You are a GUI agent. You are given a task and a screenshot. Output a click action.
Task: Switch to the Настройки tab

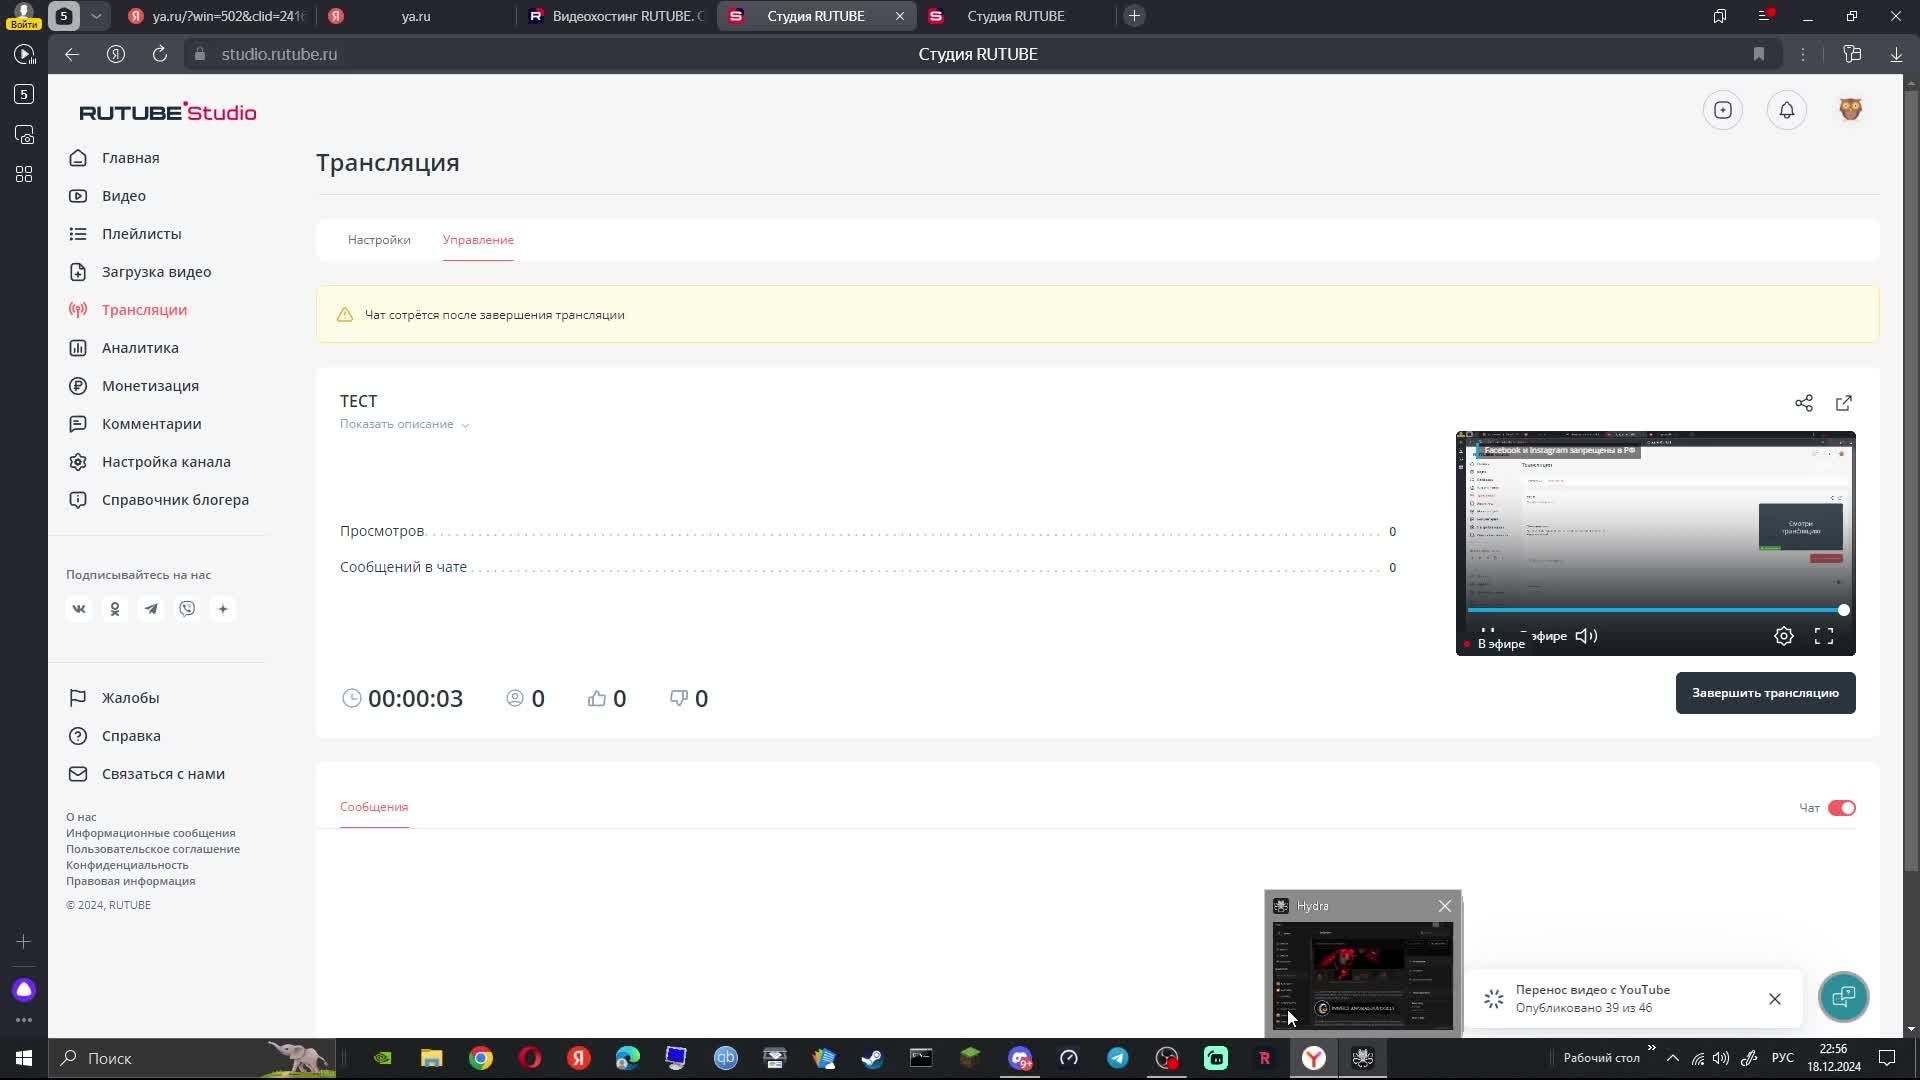(379, 240)
